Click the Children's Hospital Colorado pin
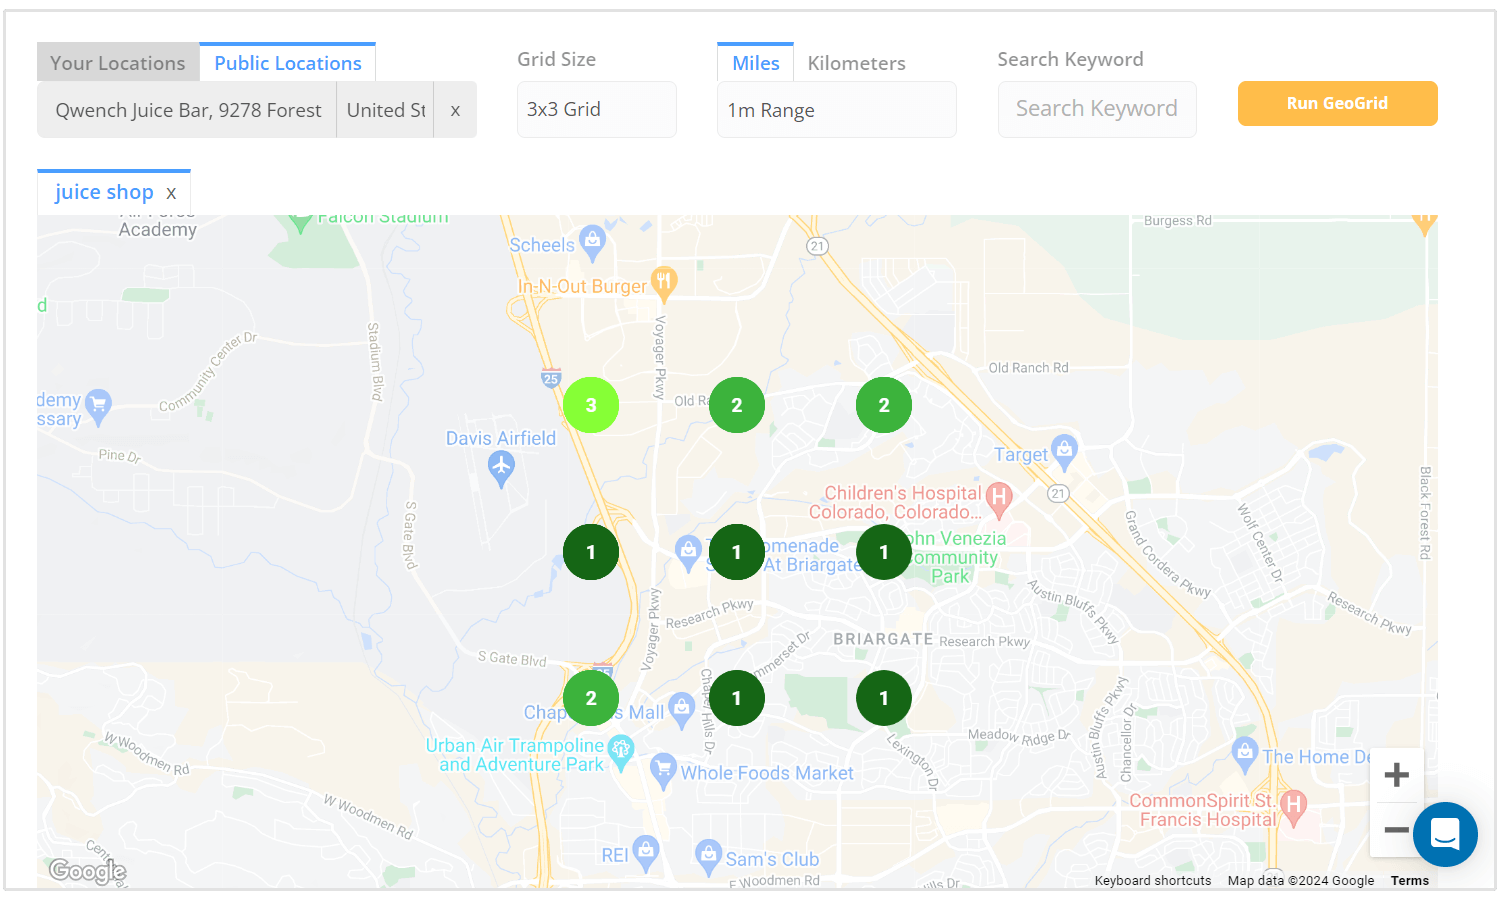The height and width of the screenshot is (900, 1500). 998,498
